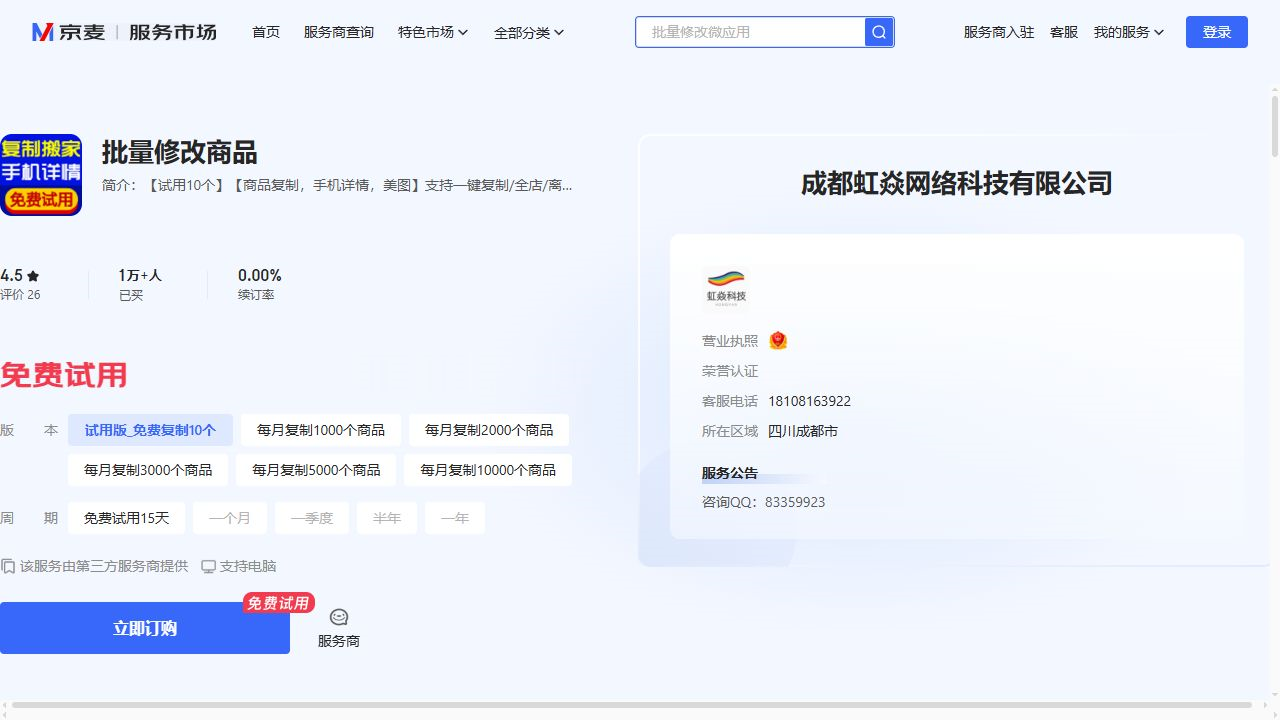Click the 评价 26 review count
The width and height of the screenshot is (1280, 720).
pos(20,295)
